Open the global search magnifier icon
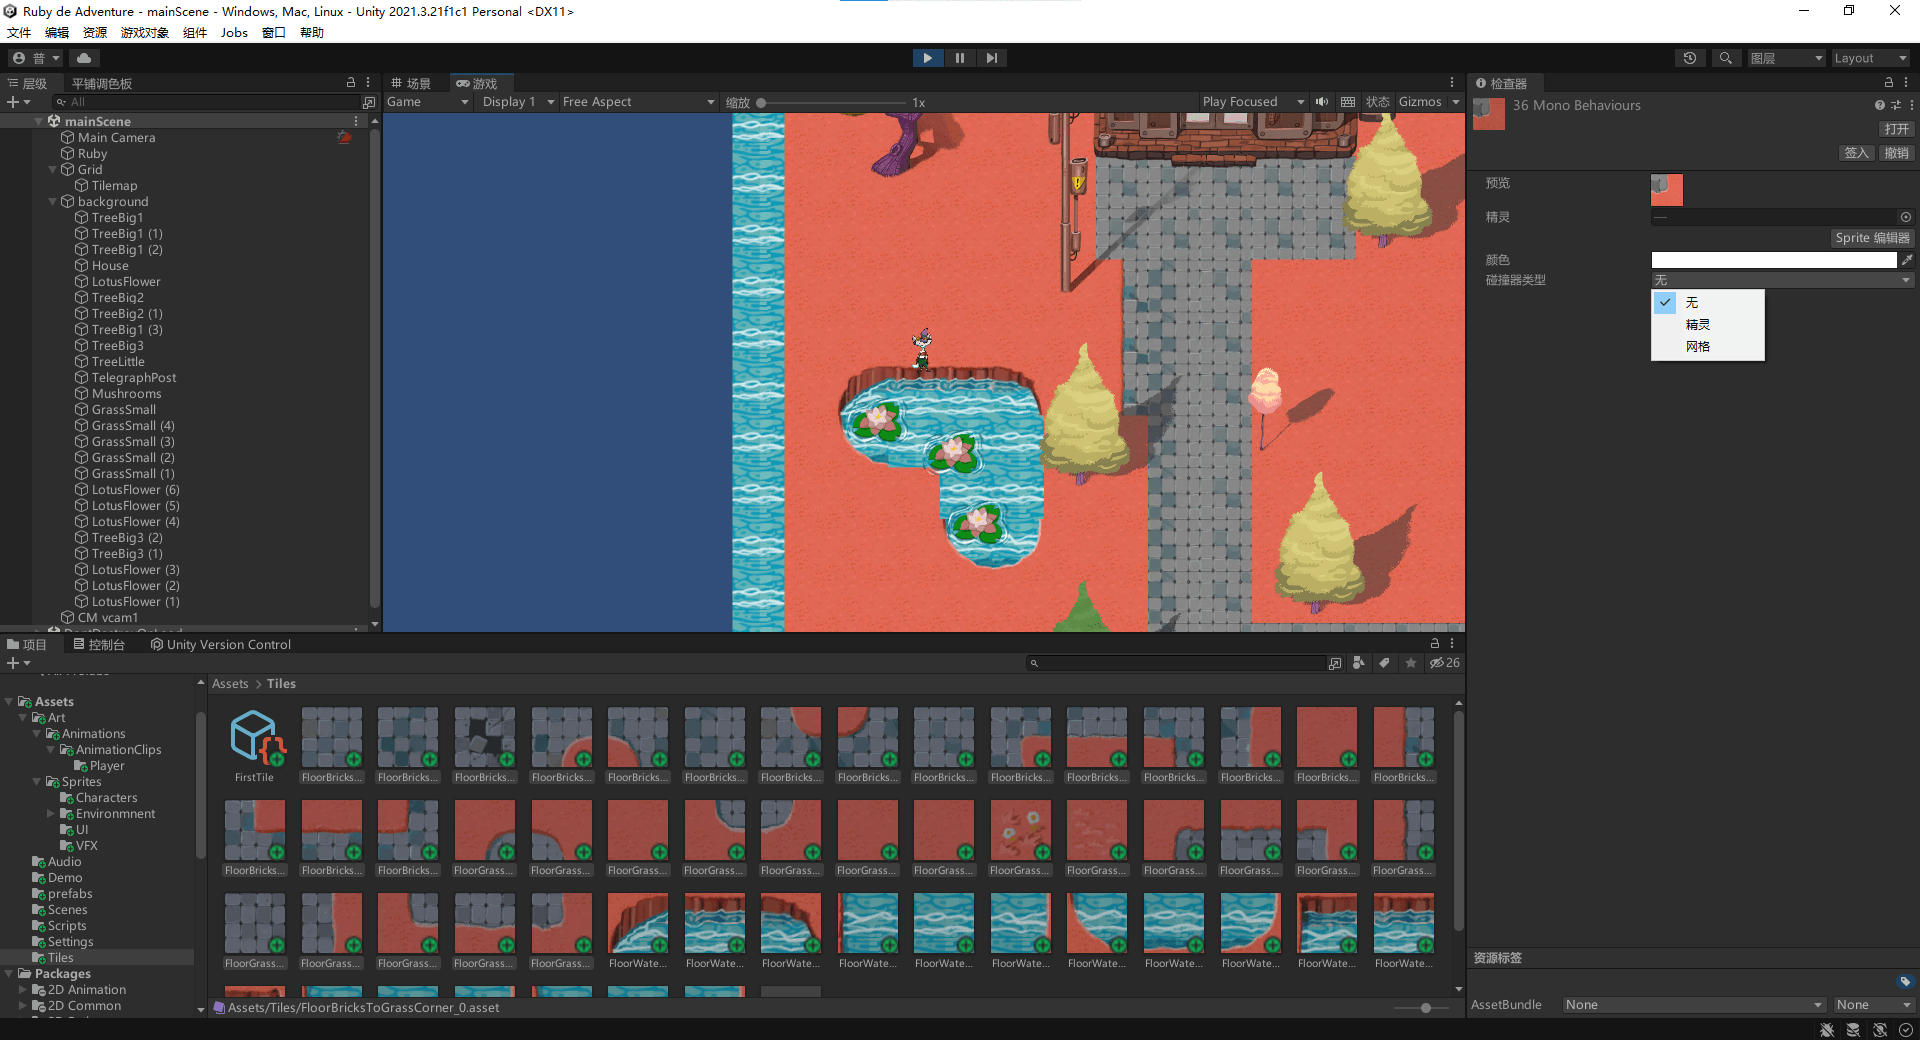 click(x=1725, y=58)
